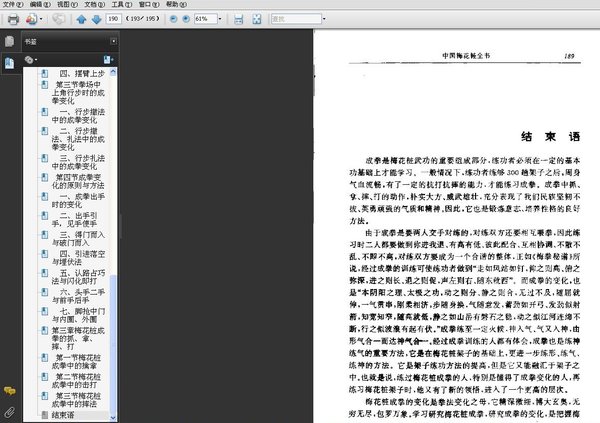
Task: Click the page count text (193 / 195)
Action: pos(142,18)
